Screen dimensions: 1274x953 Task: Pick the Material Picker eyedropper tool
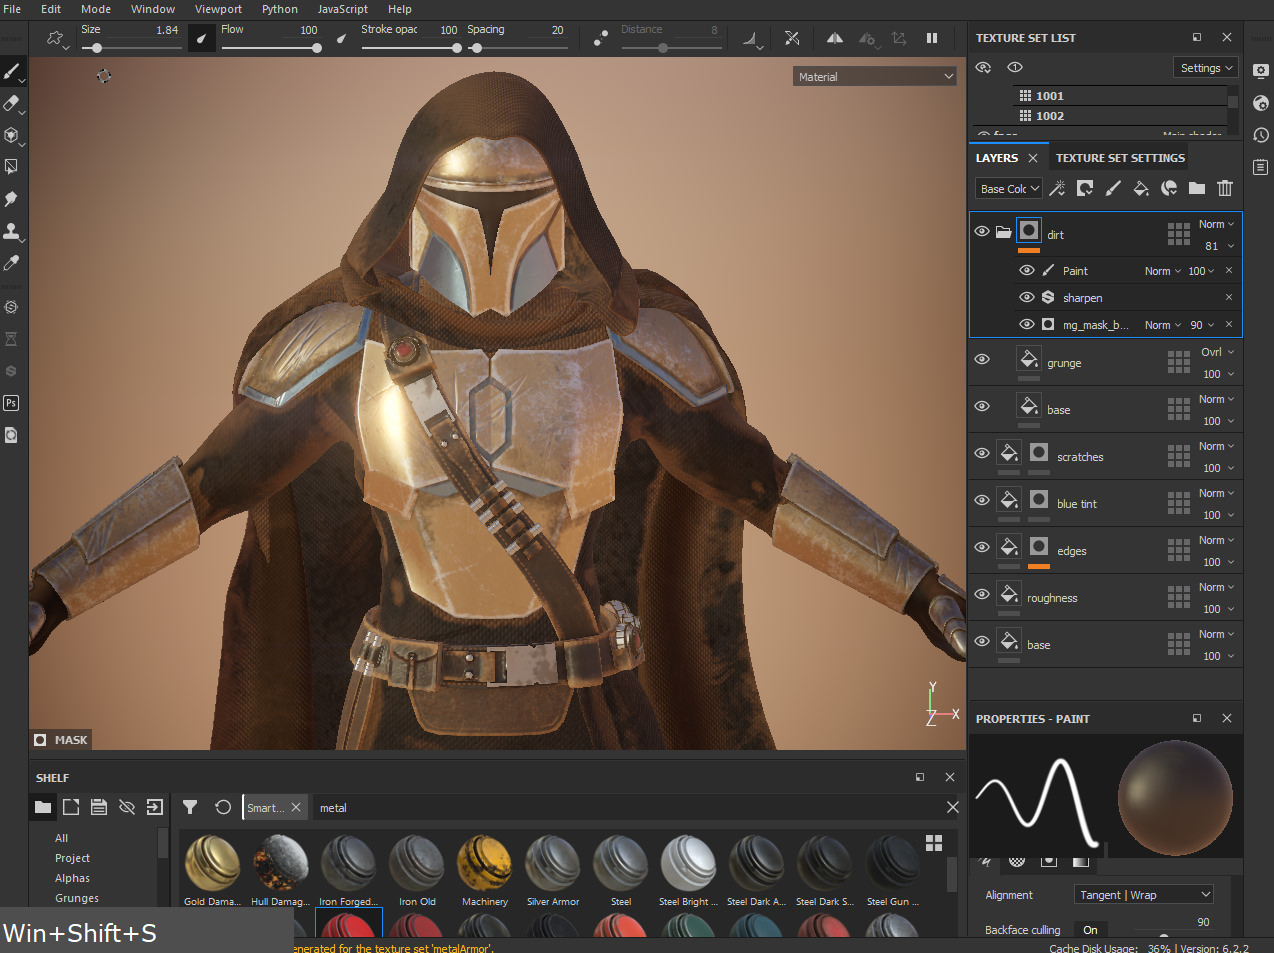pyautogui.click(x=11, y=263)
